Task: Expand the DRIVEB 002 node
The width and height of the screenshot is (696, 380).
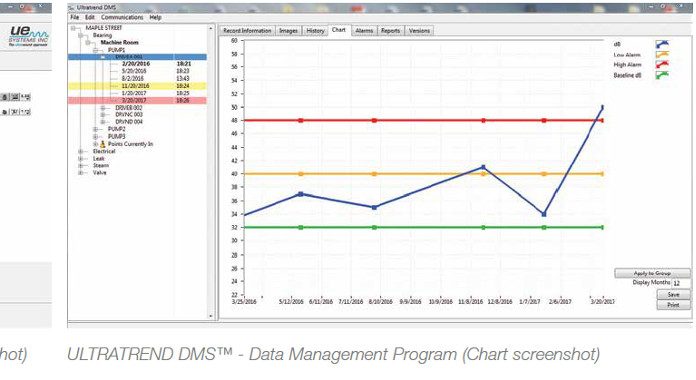Action: pyautogui.click(x=103, y=108)
